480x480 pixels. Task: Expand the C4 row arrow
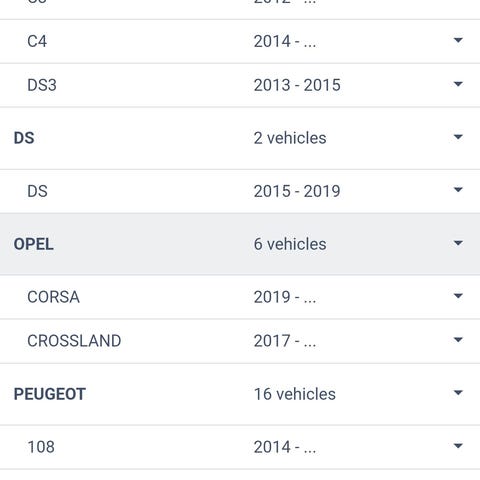tap(458, 40)
